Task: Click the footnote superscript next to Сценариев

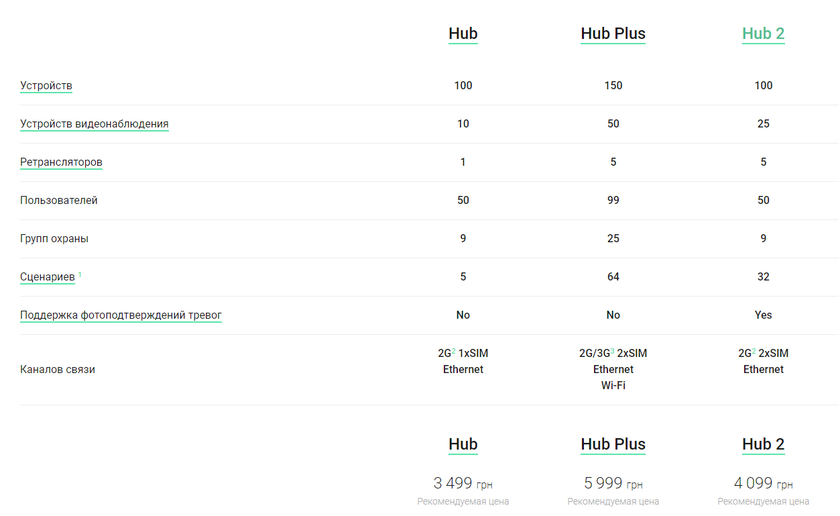Action: (x=80, y=274)
